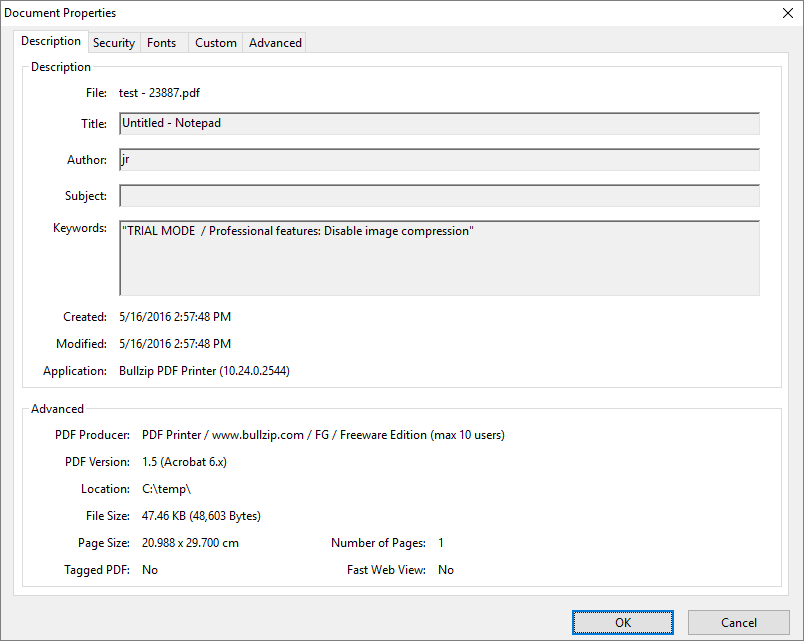The image size is (804, 641).
Task: Click the Advanced group heading
Action: (57, 409)
